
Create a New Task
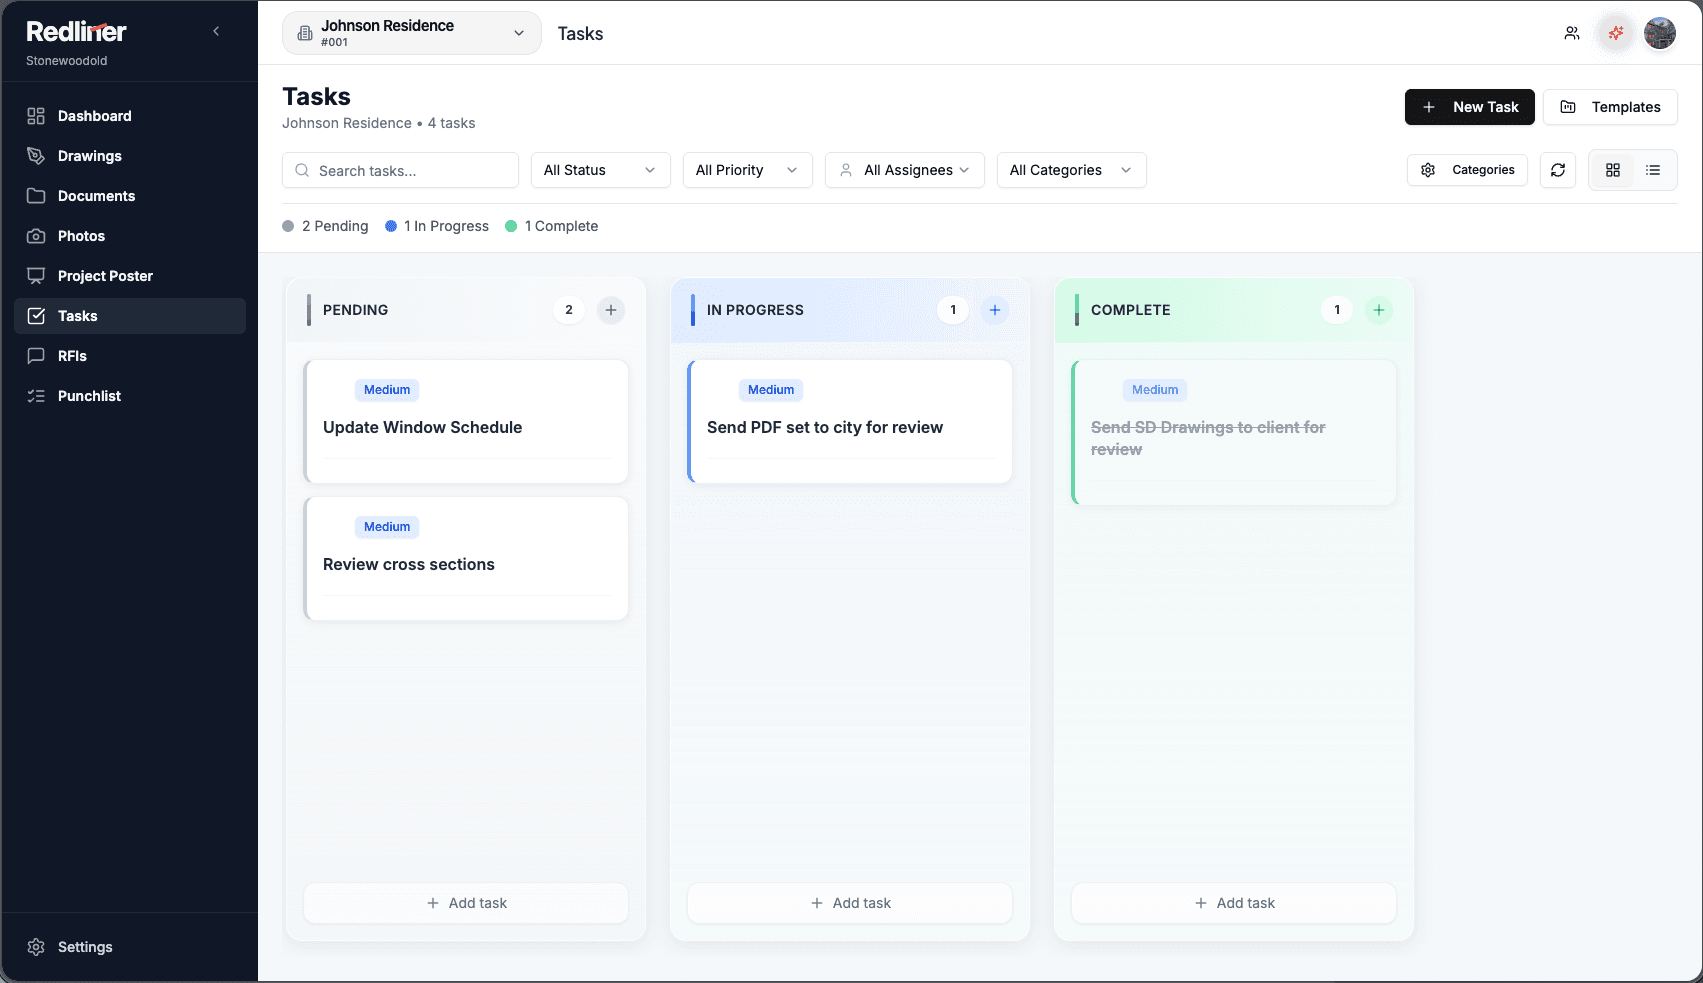click(1470, 107)
